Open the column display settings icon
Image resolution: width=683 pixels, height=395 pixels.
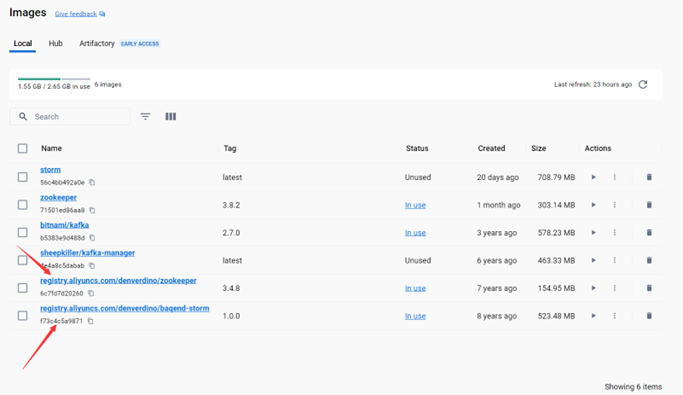point(171,116)
